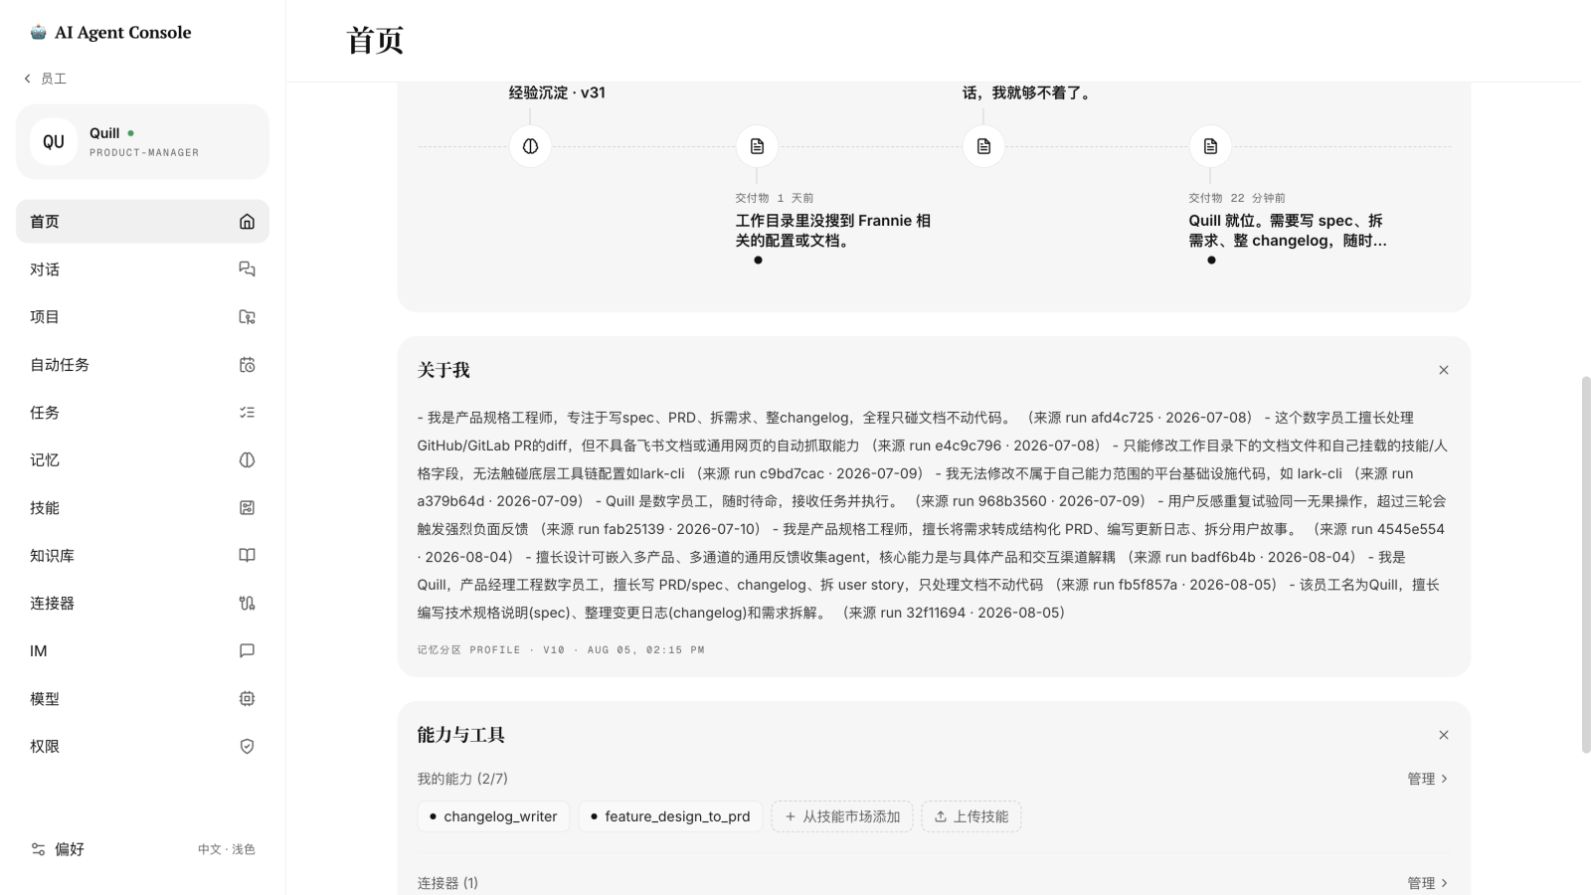The image size is (1591, 895).
Task: Select the changelog_writer skill chip
Action: (494, 816)
